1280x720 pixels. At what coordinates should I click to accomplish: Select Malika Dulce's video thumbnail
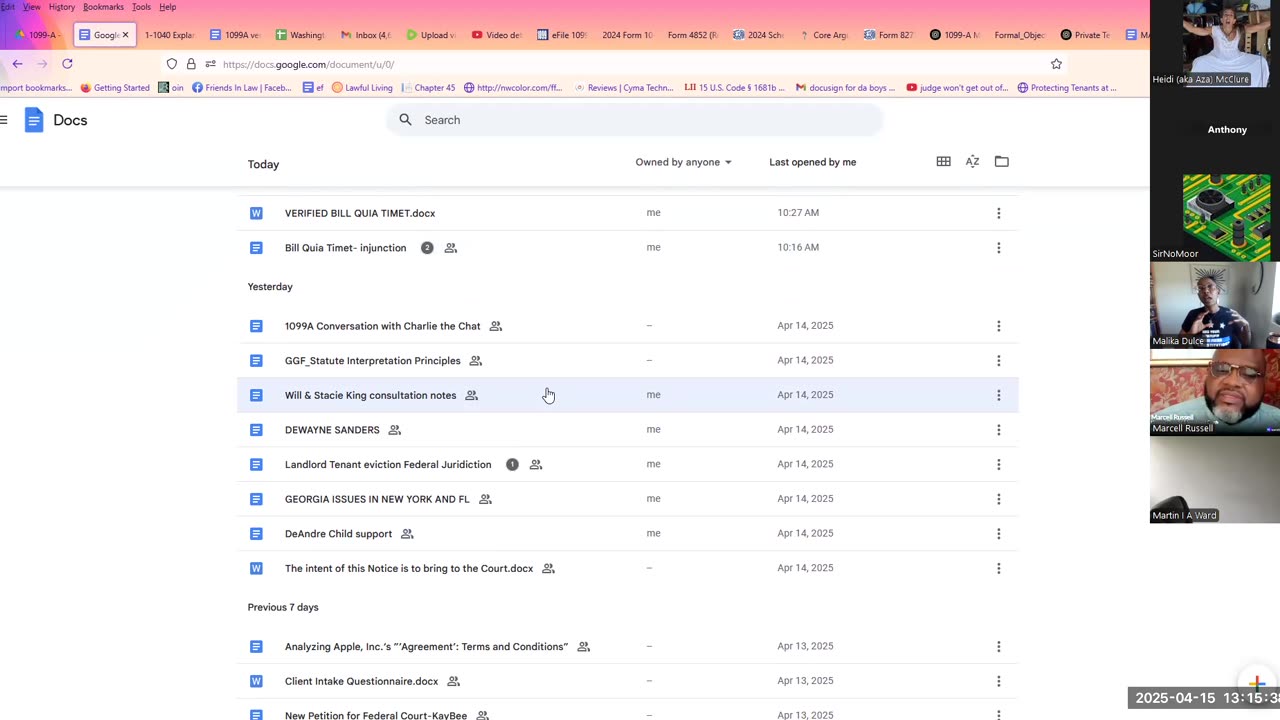tap(1215, 306)
